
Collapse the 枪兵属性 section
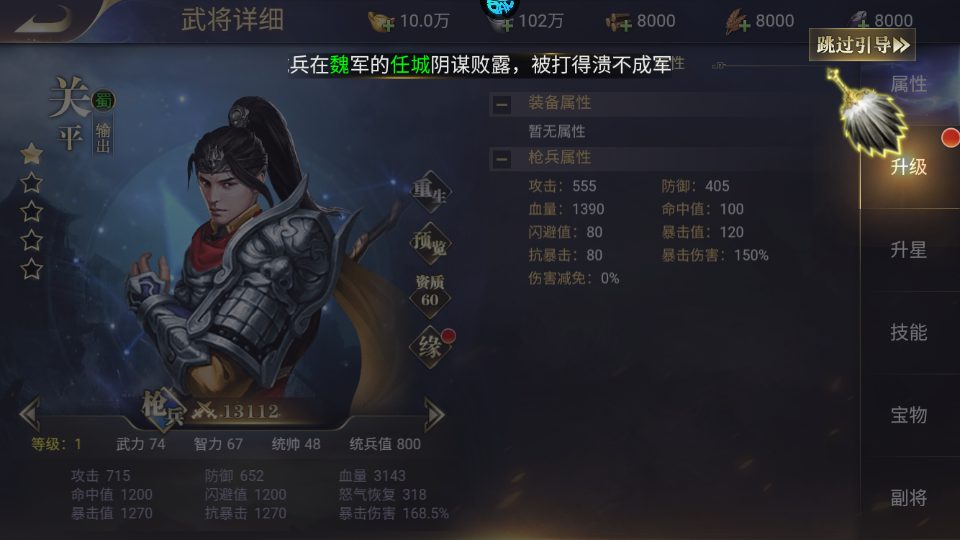pyautogui.click(x=501, y=160)
